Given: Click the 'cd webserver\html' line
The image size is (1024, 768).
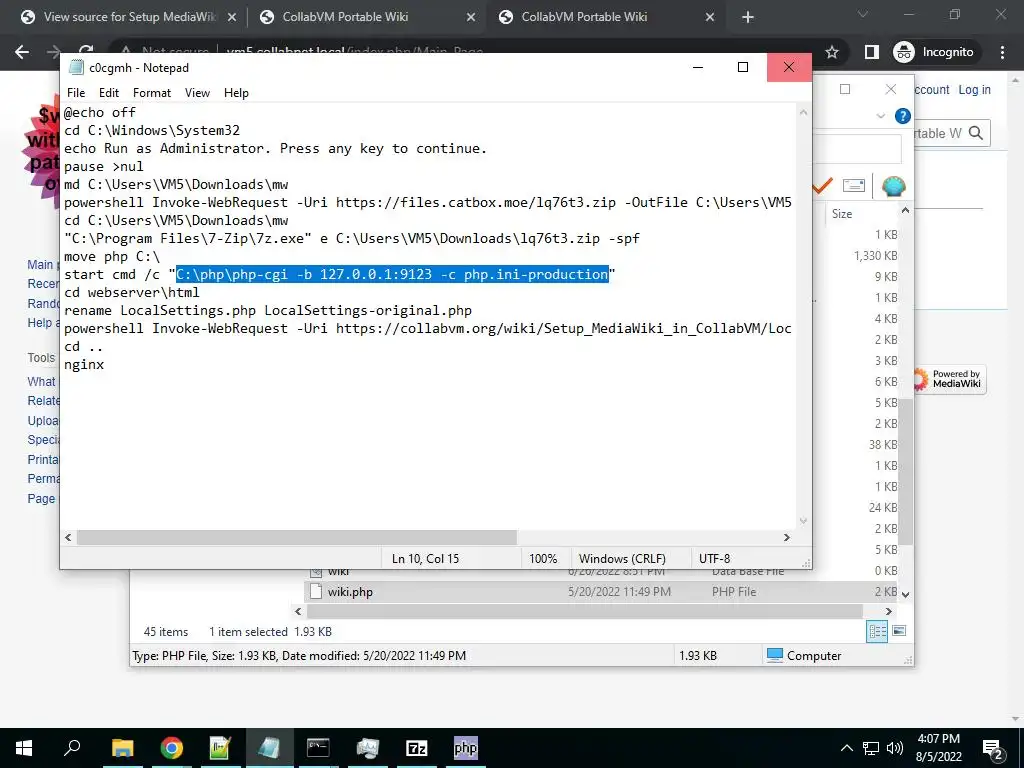Looking at the screenshot, I should tap(132, 293).
